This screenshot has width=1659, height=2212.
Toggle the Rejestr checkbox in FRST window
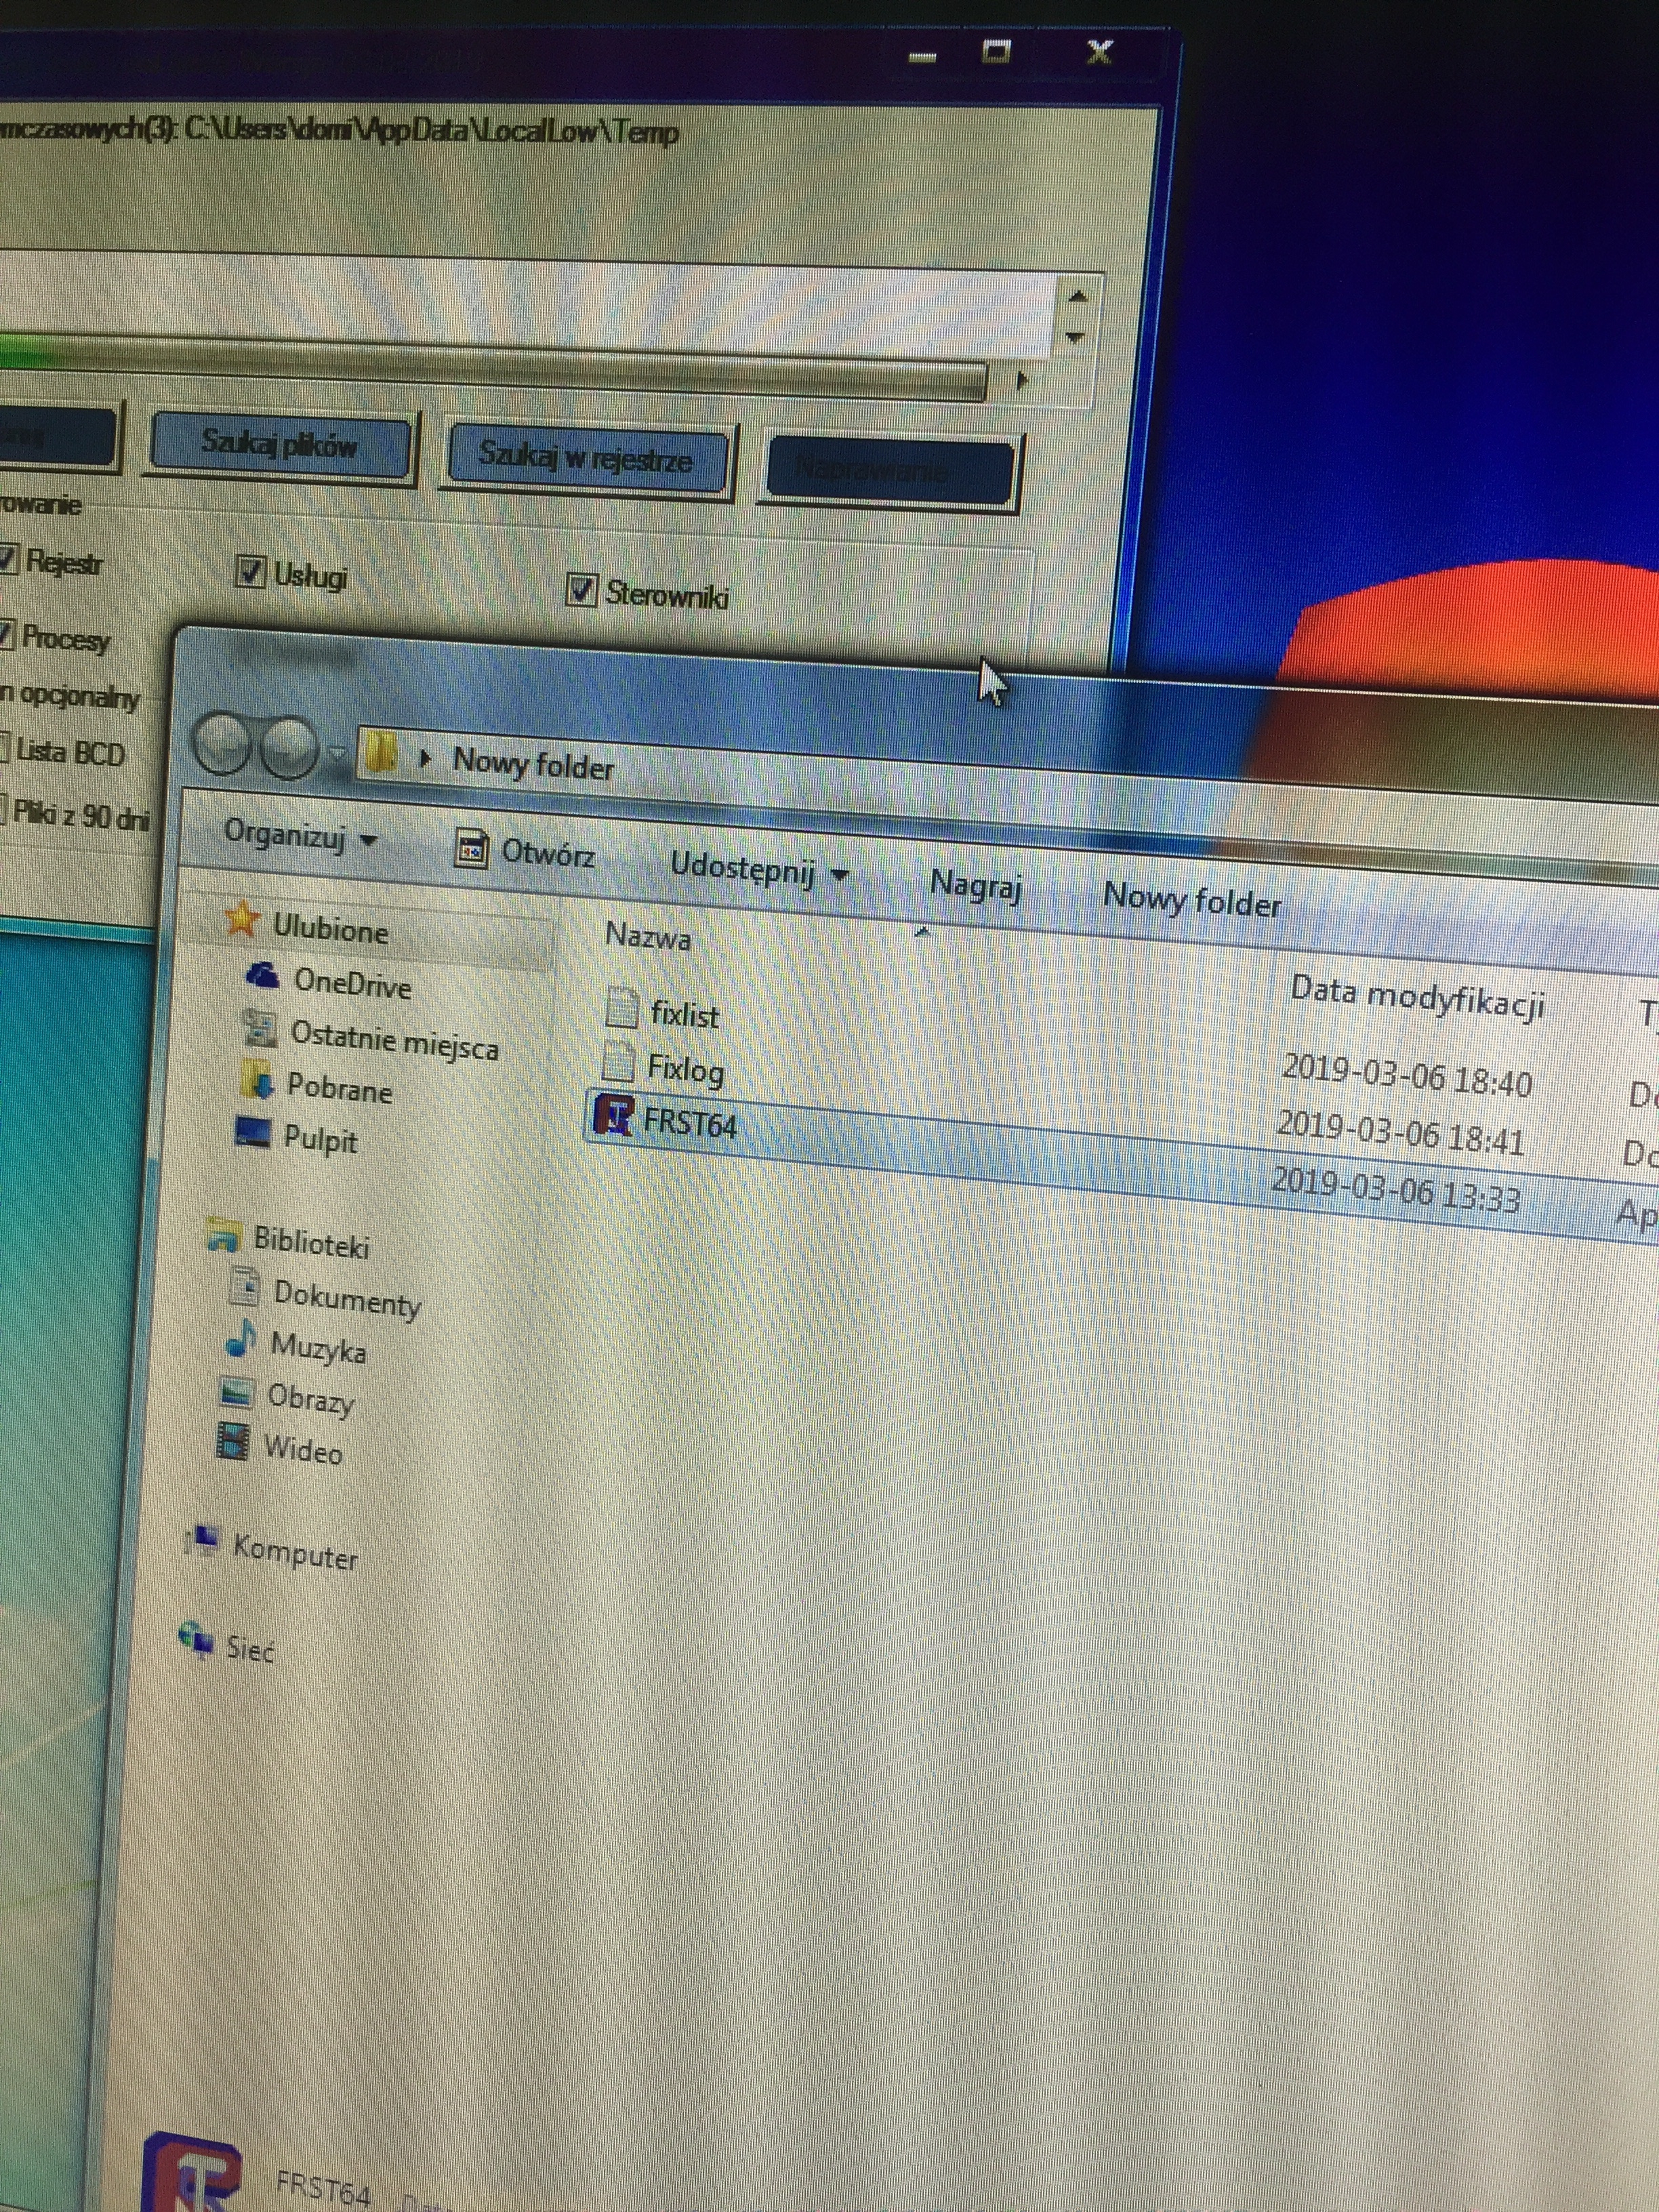tap(8, 558)
